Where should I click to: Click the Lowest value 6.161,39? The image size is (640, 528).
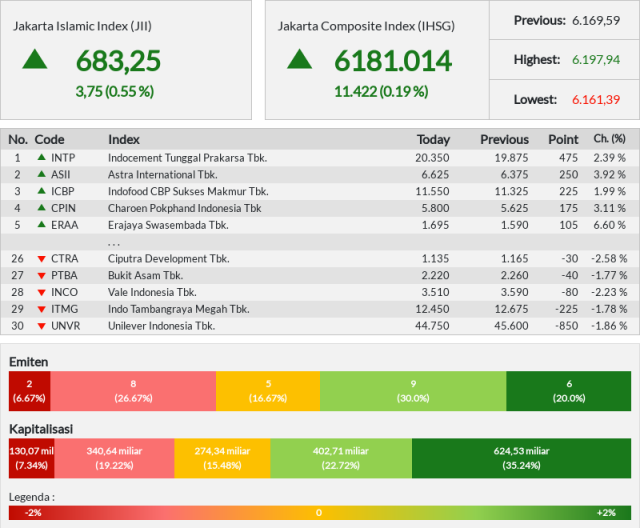596,100
